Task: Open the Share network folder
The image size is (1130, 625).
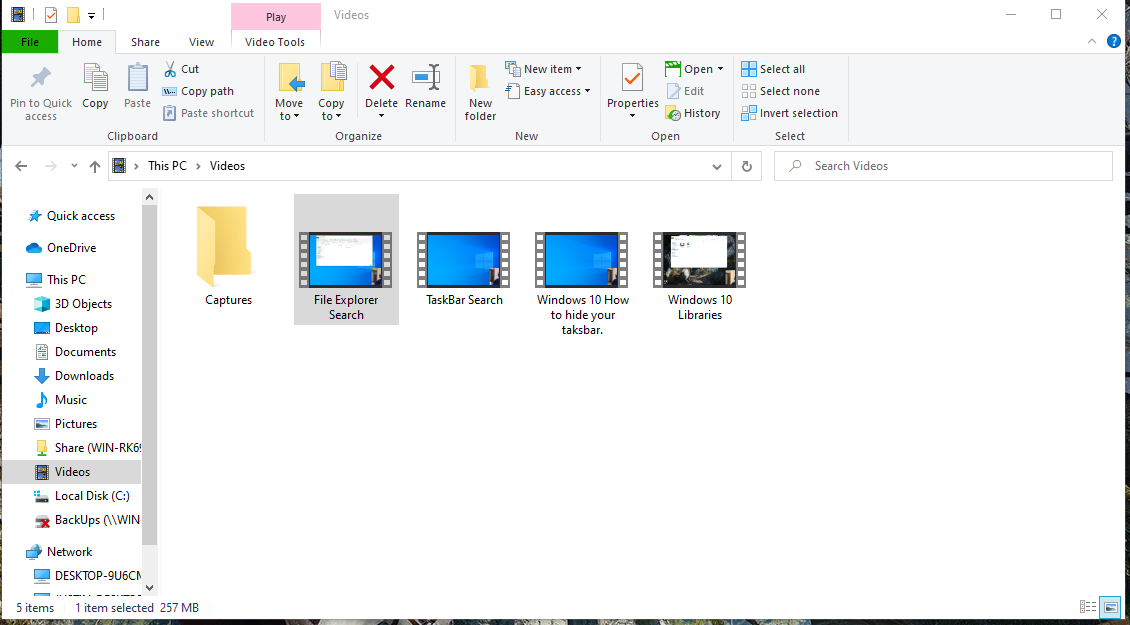Action: pos(87,448)
